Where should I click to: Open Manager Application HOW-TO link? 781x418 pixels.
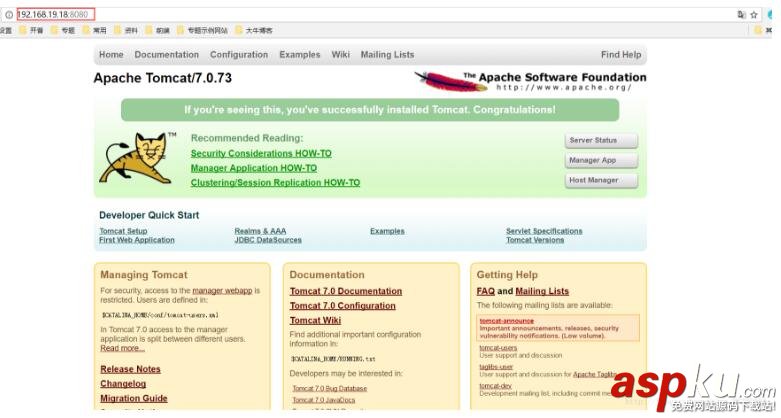(254, 168)
